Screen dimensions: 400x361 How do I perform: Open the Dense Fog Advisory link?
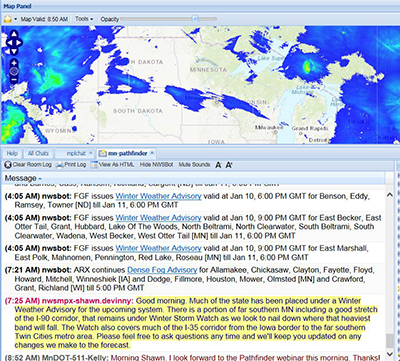[162, 270]
